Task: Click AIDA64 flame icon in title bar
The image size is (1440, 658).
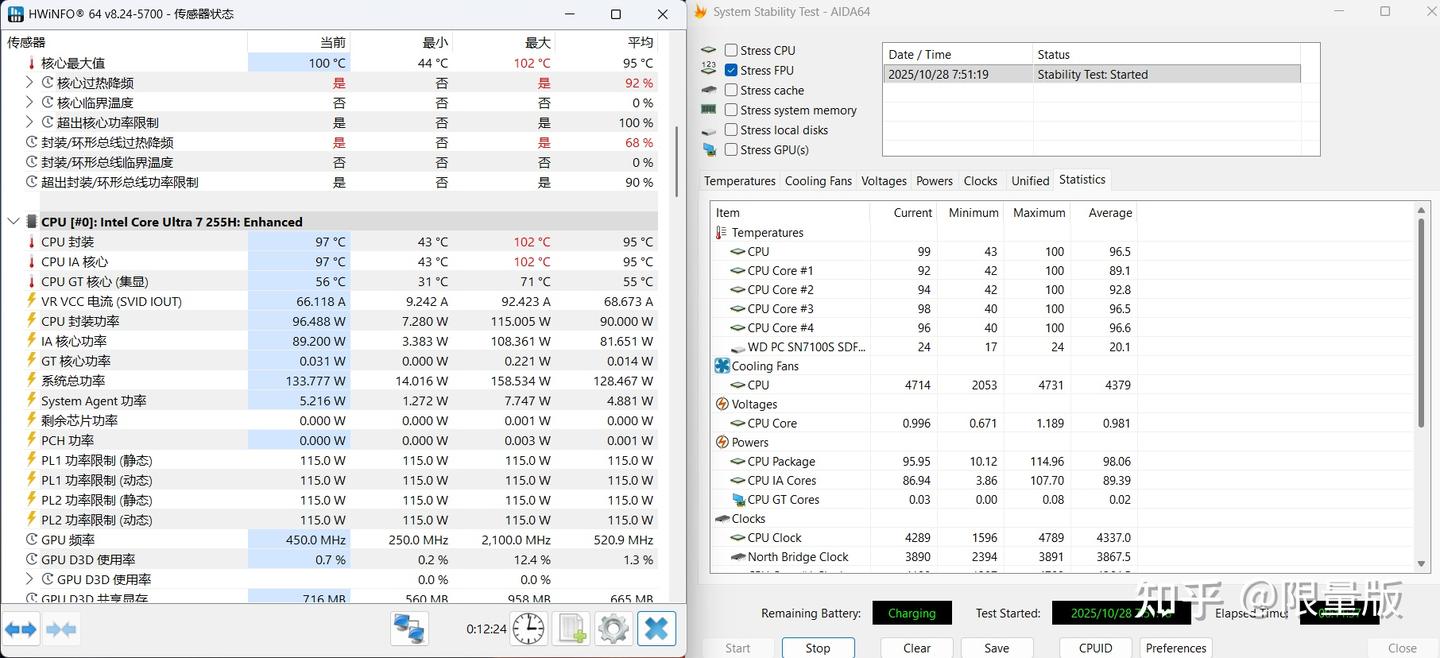Action: [701, 12]
